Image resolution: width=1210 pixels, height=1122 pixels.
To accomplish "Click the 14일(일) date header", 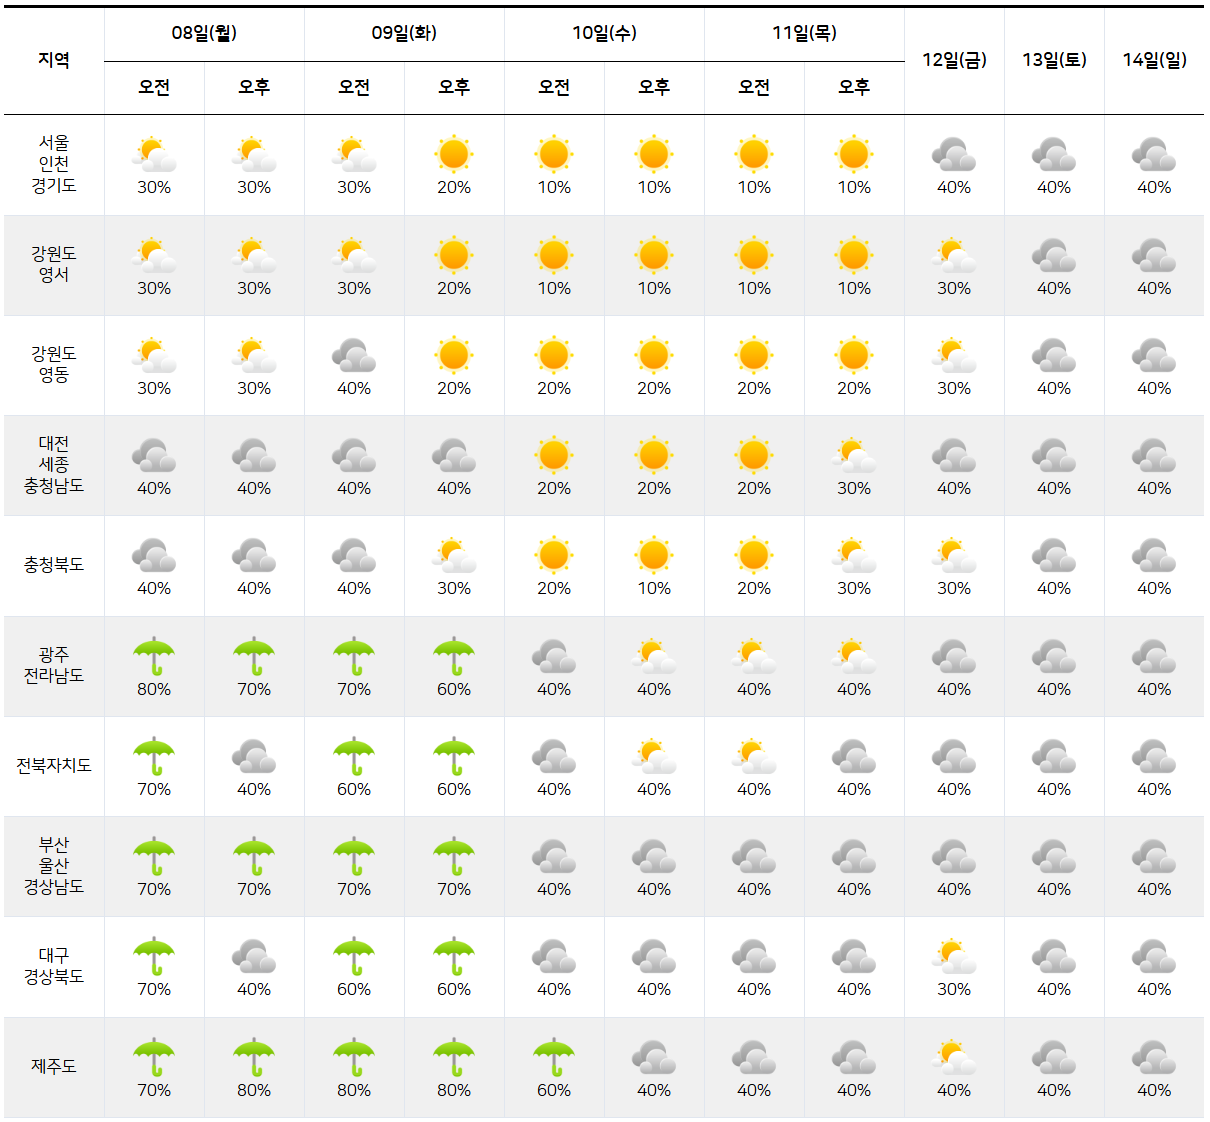I will pos(1154,60).
